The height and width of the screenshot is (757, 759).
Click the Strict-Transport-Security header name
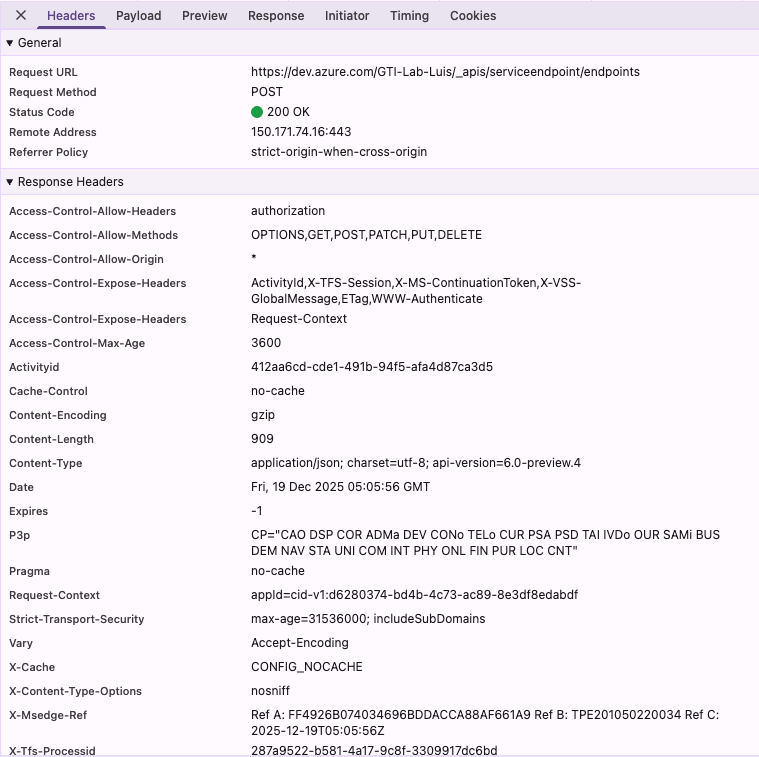[x=76, y=620]
